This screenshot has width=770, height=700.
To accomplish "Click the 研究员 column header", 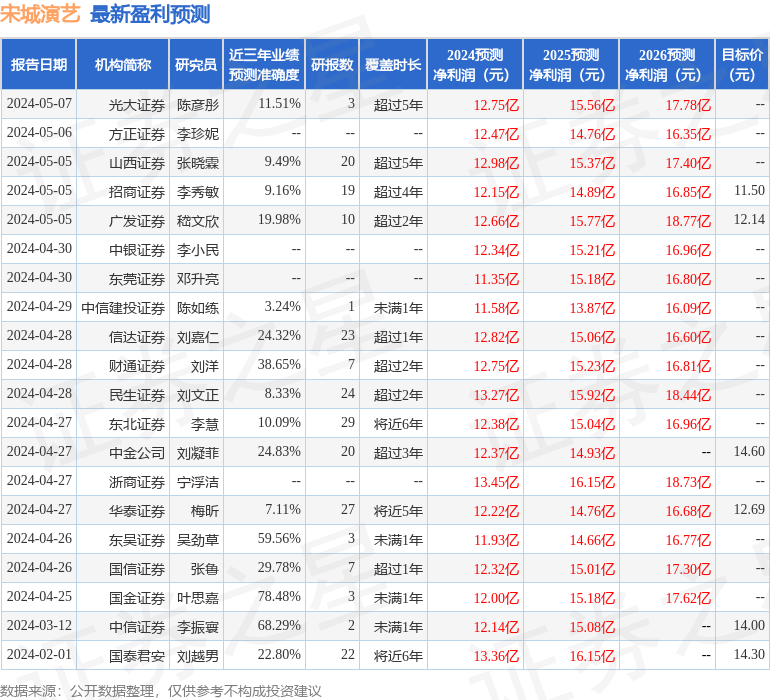I will [x=196, y=64].
